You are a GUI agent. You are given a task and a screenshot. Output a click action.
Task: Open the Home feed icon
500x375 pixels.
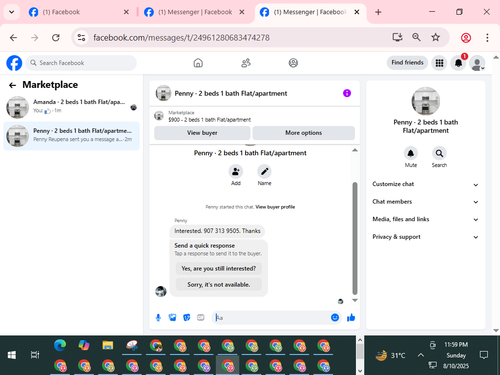198,63
